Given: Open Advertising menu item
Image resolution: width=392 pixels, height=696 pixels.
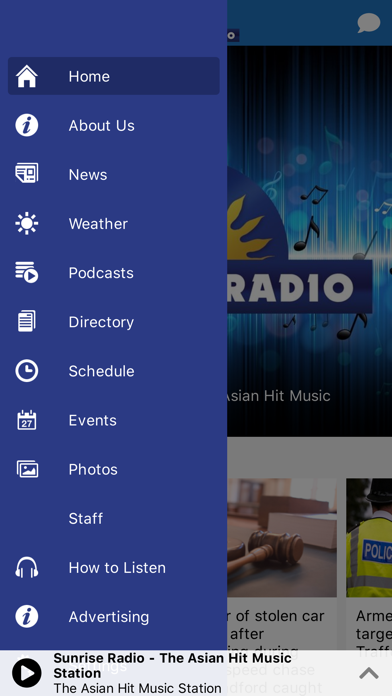Looking at the screenshot, I should (114, 617).
